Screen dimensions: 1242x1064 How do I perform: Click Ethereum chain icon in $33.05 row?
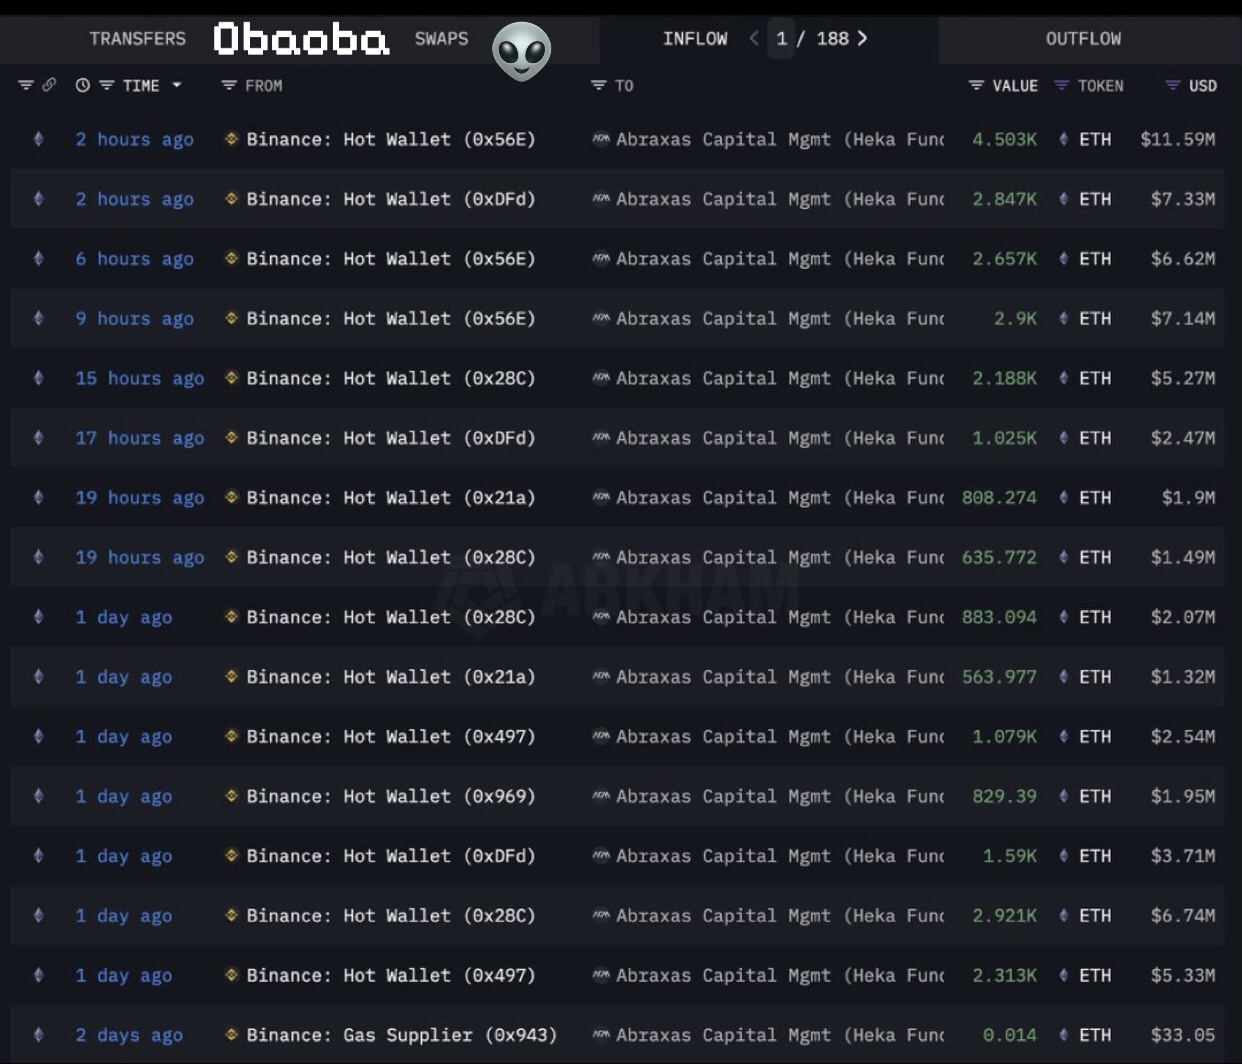click(x=38, y=1035)
